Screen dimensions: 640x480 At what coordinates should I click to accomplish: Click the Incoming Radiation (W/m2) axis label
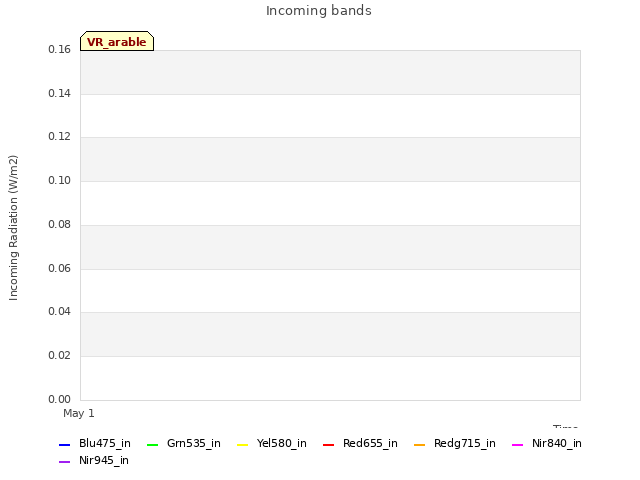[x=13, y=228]
